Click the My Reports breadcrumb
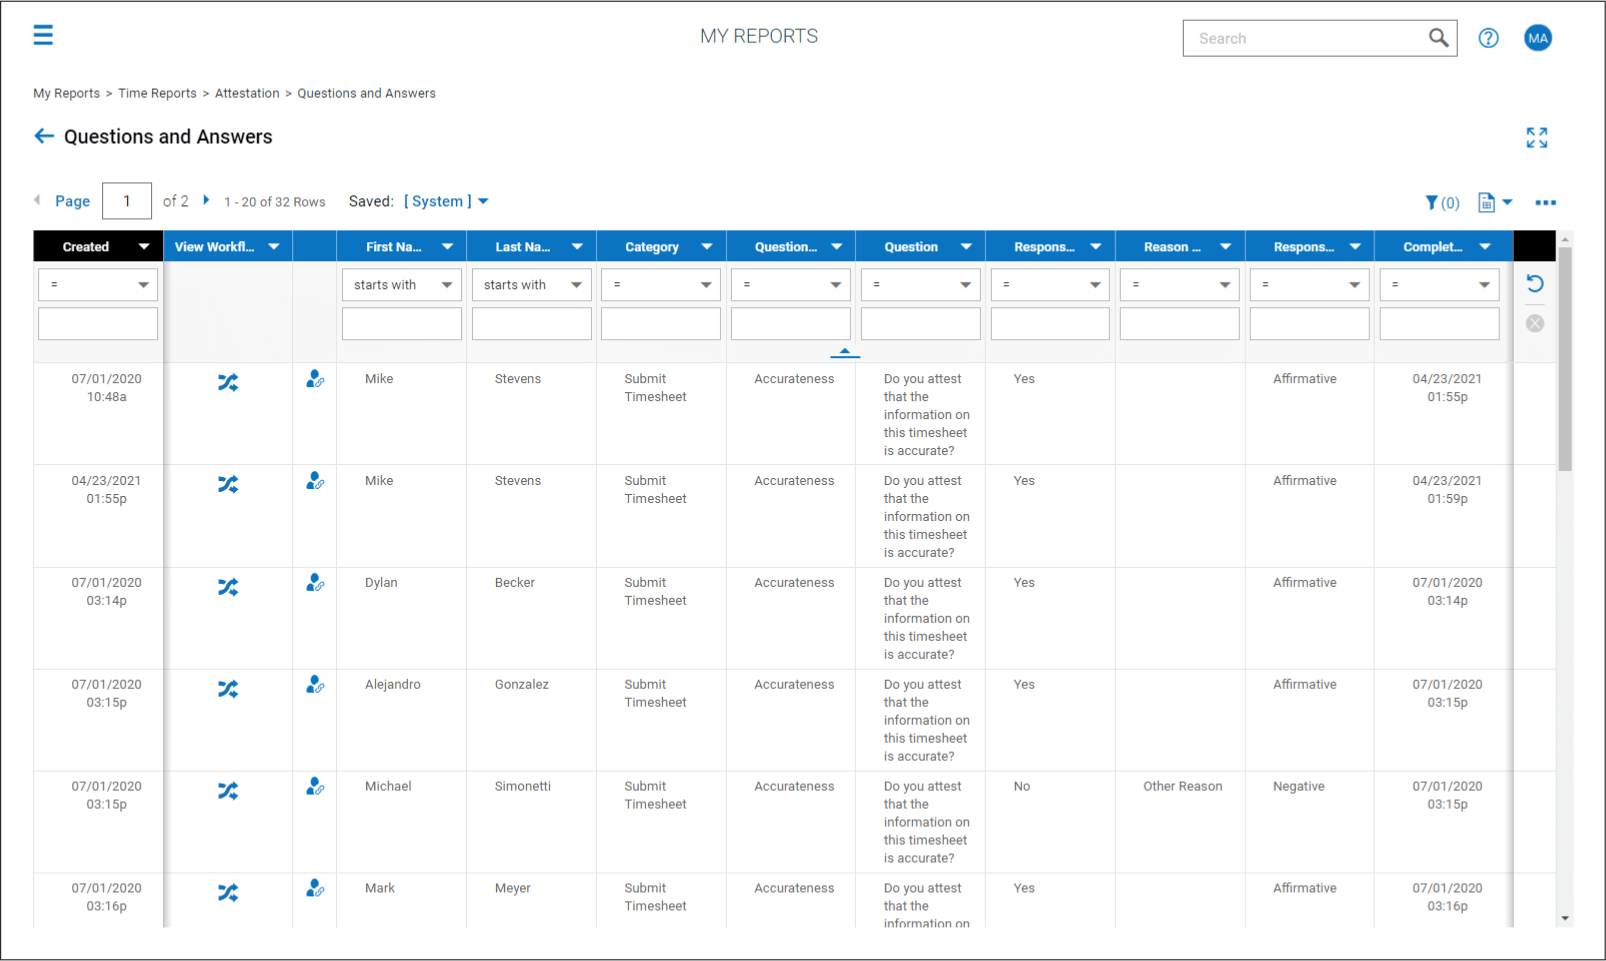1606x961 pixels. [x=66, y=93]
